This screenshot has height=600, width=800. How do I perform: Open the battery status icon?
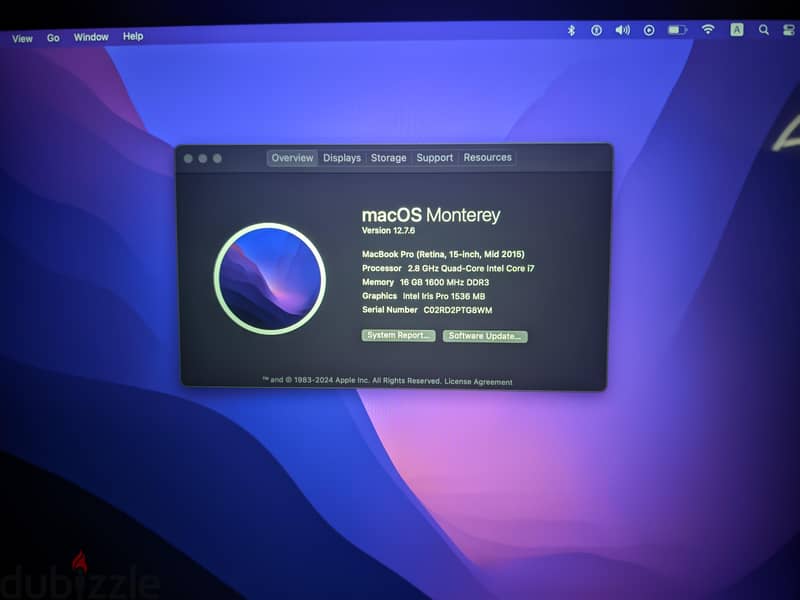tap(678, 30)
